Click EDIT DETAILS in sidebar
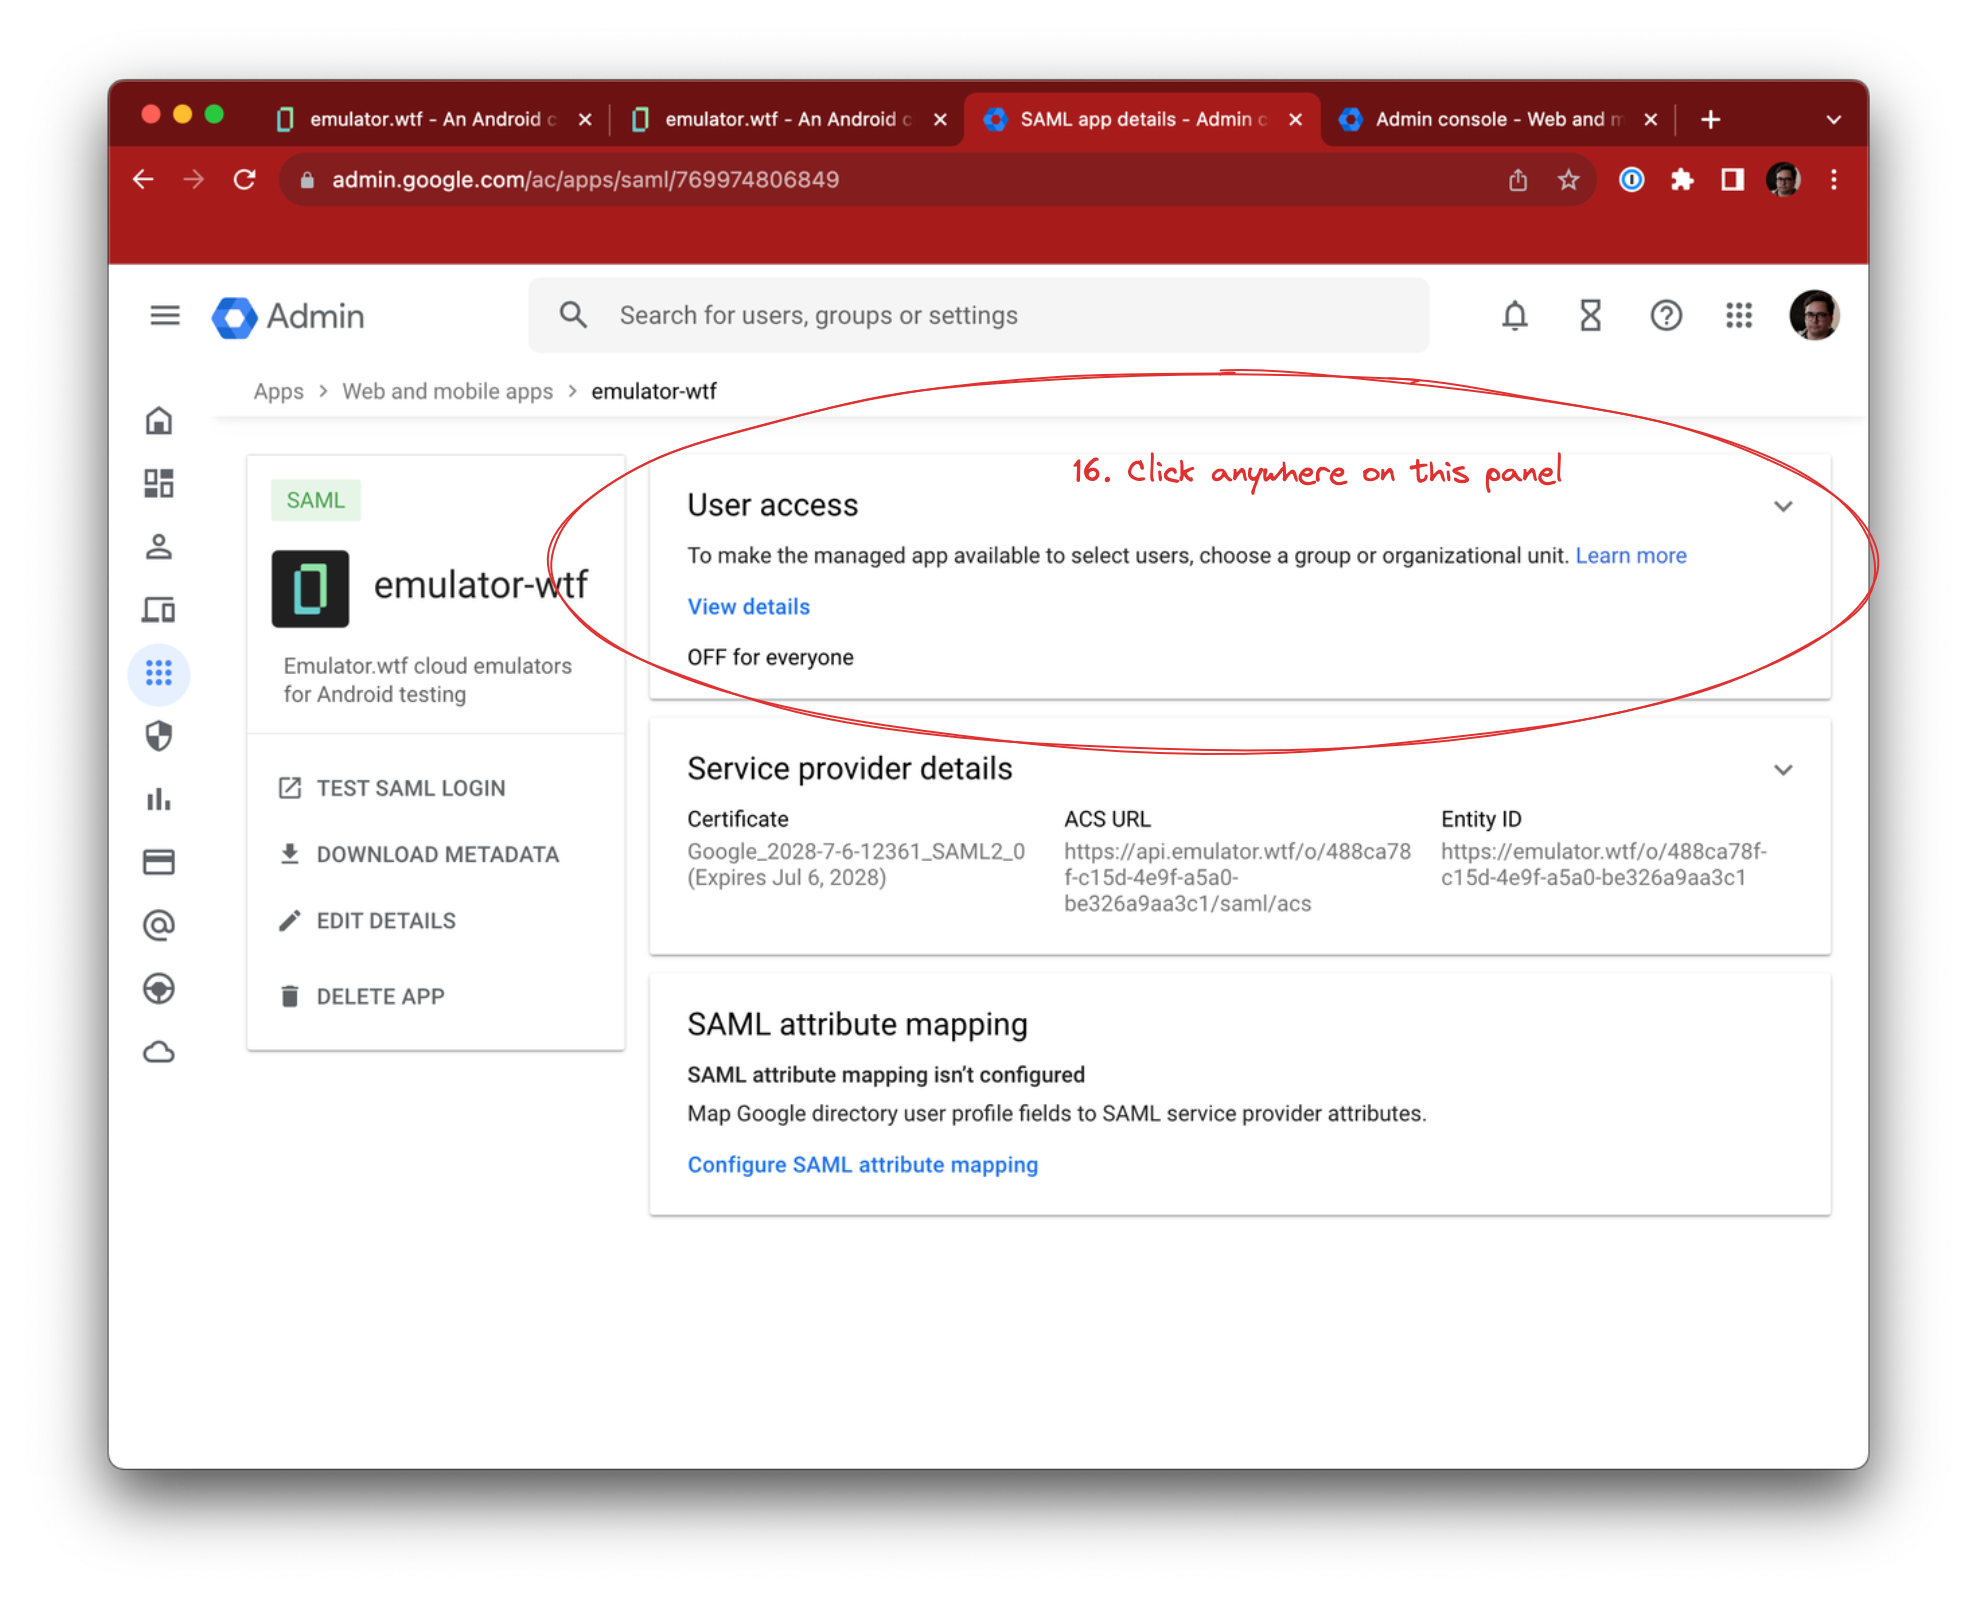Image resolution: width=1977 pixels, height=1605 pixels. pyautogui.click(x=388, y=917)
